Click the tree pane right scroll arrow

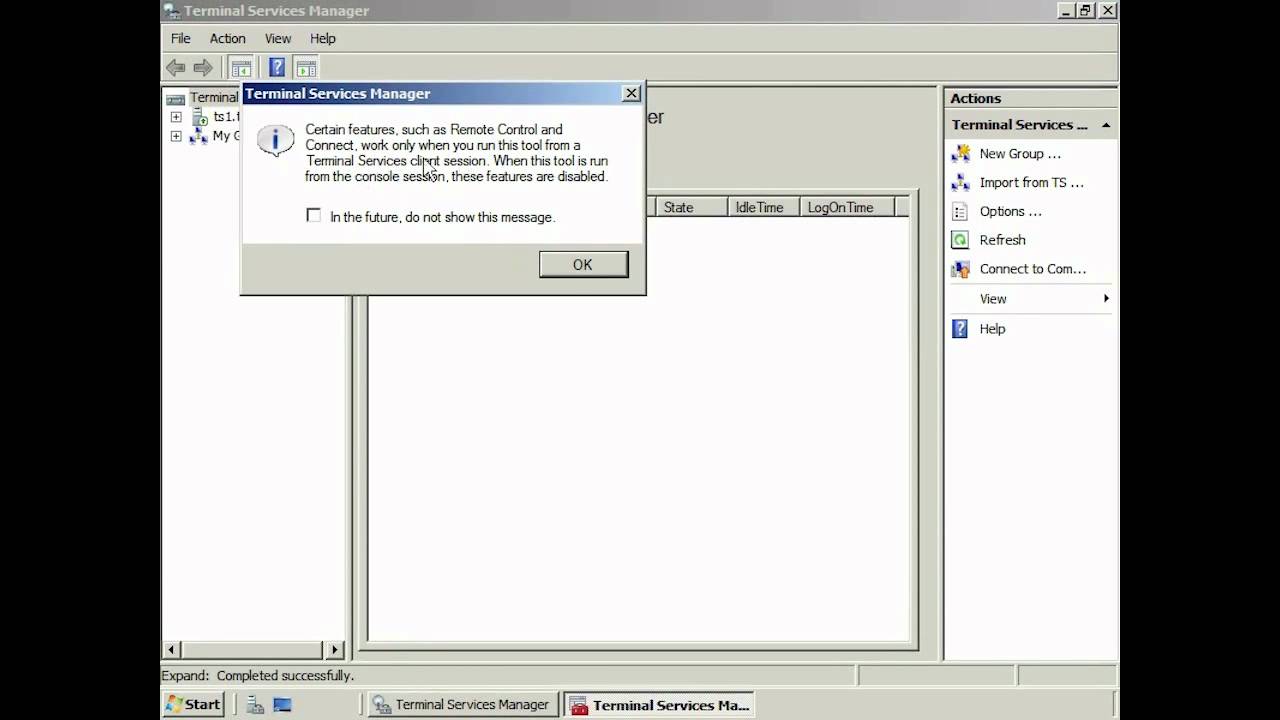(335, 650)
